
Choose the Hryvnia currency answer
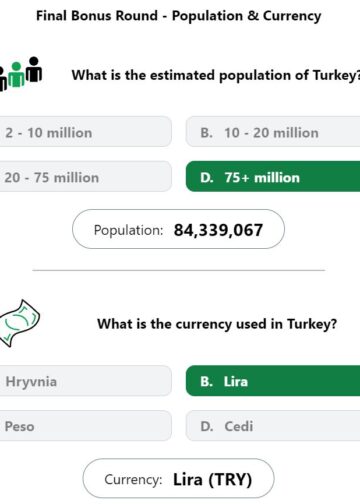point(85,381)
